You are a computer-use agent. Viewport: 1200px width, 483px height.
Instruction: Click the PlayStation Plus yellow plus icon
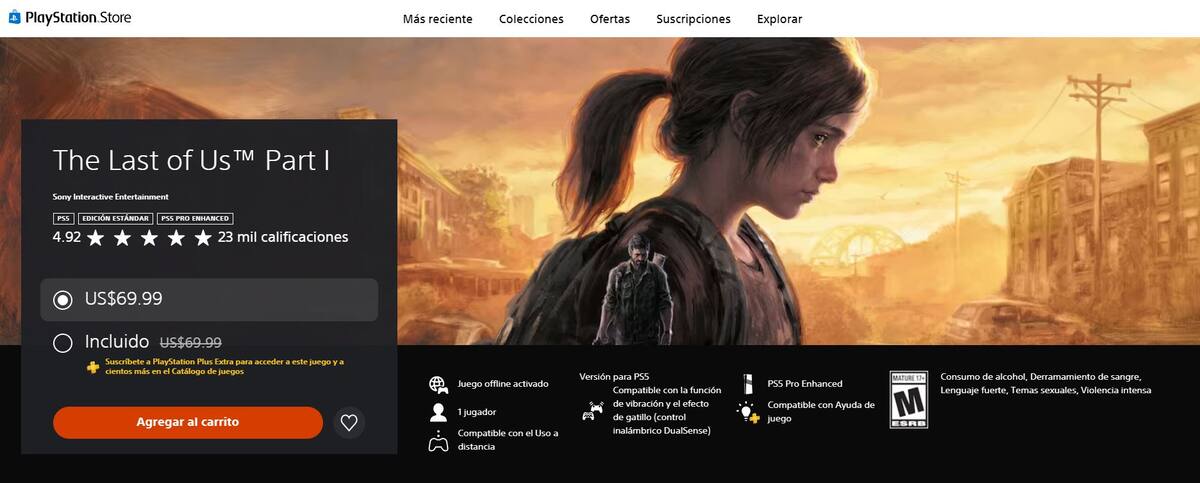[93, 367]
